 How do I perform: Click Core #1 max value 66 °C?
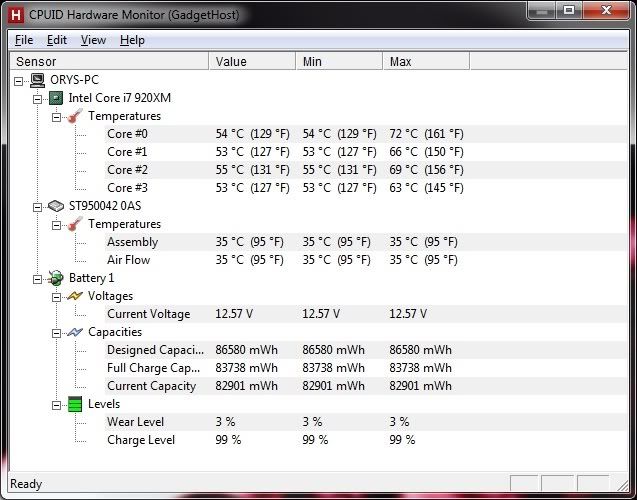(426, 152)
